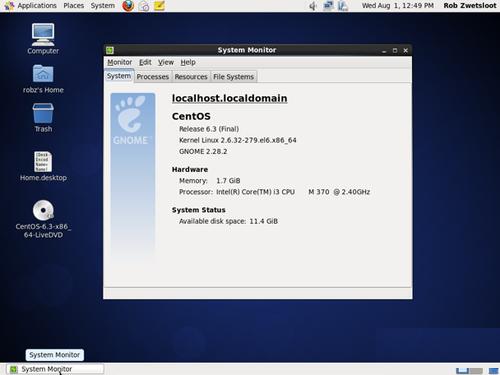
Task: Open the mail launcher in top panel
Action: point(144,6)
